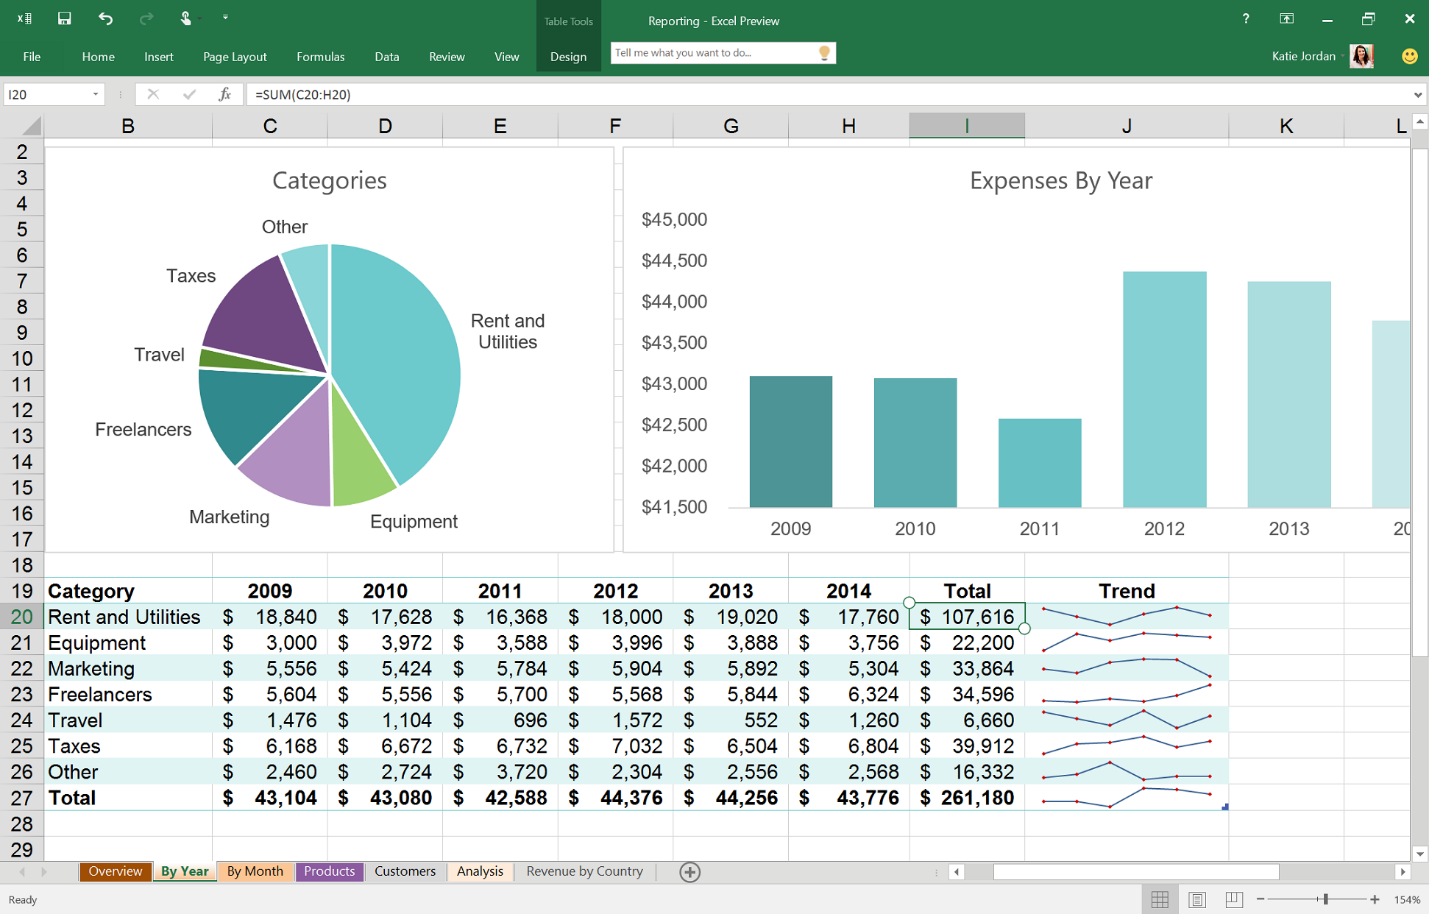Open the Design ribbon tab
Image resolution: width=1429 pixels, height=914 pixels.
[568, 57]
